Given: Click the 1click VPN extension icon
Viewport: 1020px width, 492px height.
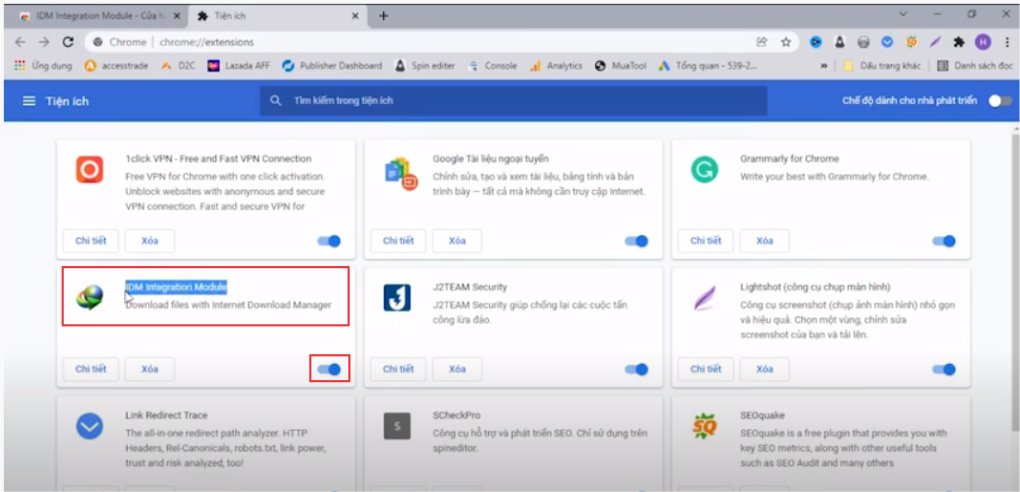Looking at the screenshot, I should point(90,170).
